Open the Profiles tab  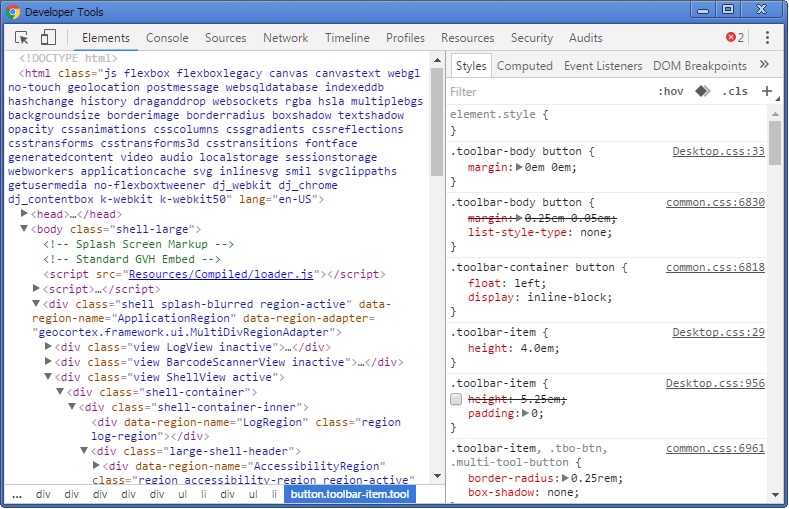pos(405,38)
